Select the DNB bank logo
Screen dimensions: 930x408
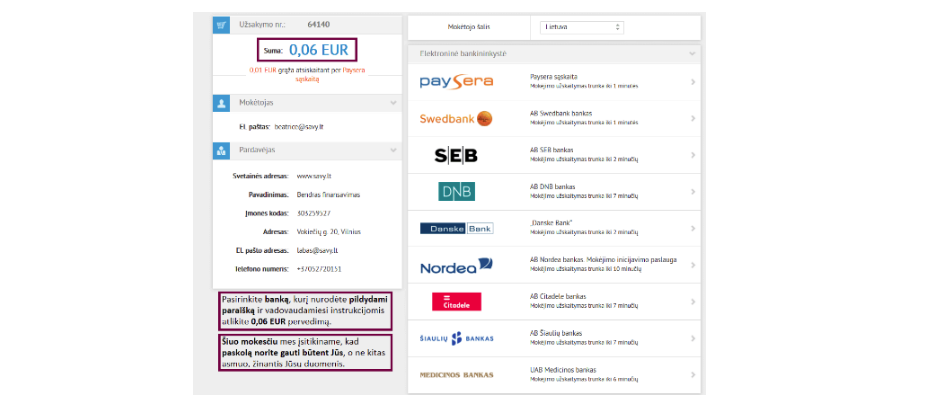[x=456, y=191]
